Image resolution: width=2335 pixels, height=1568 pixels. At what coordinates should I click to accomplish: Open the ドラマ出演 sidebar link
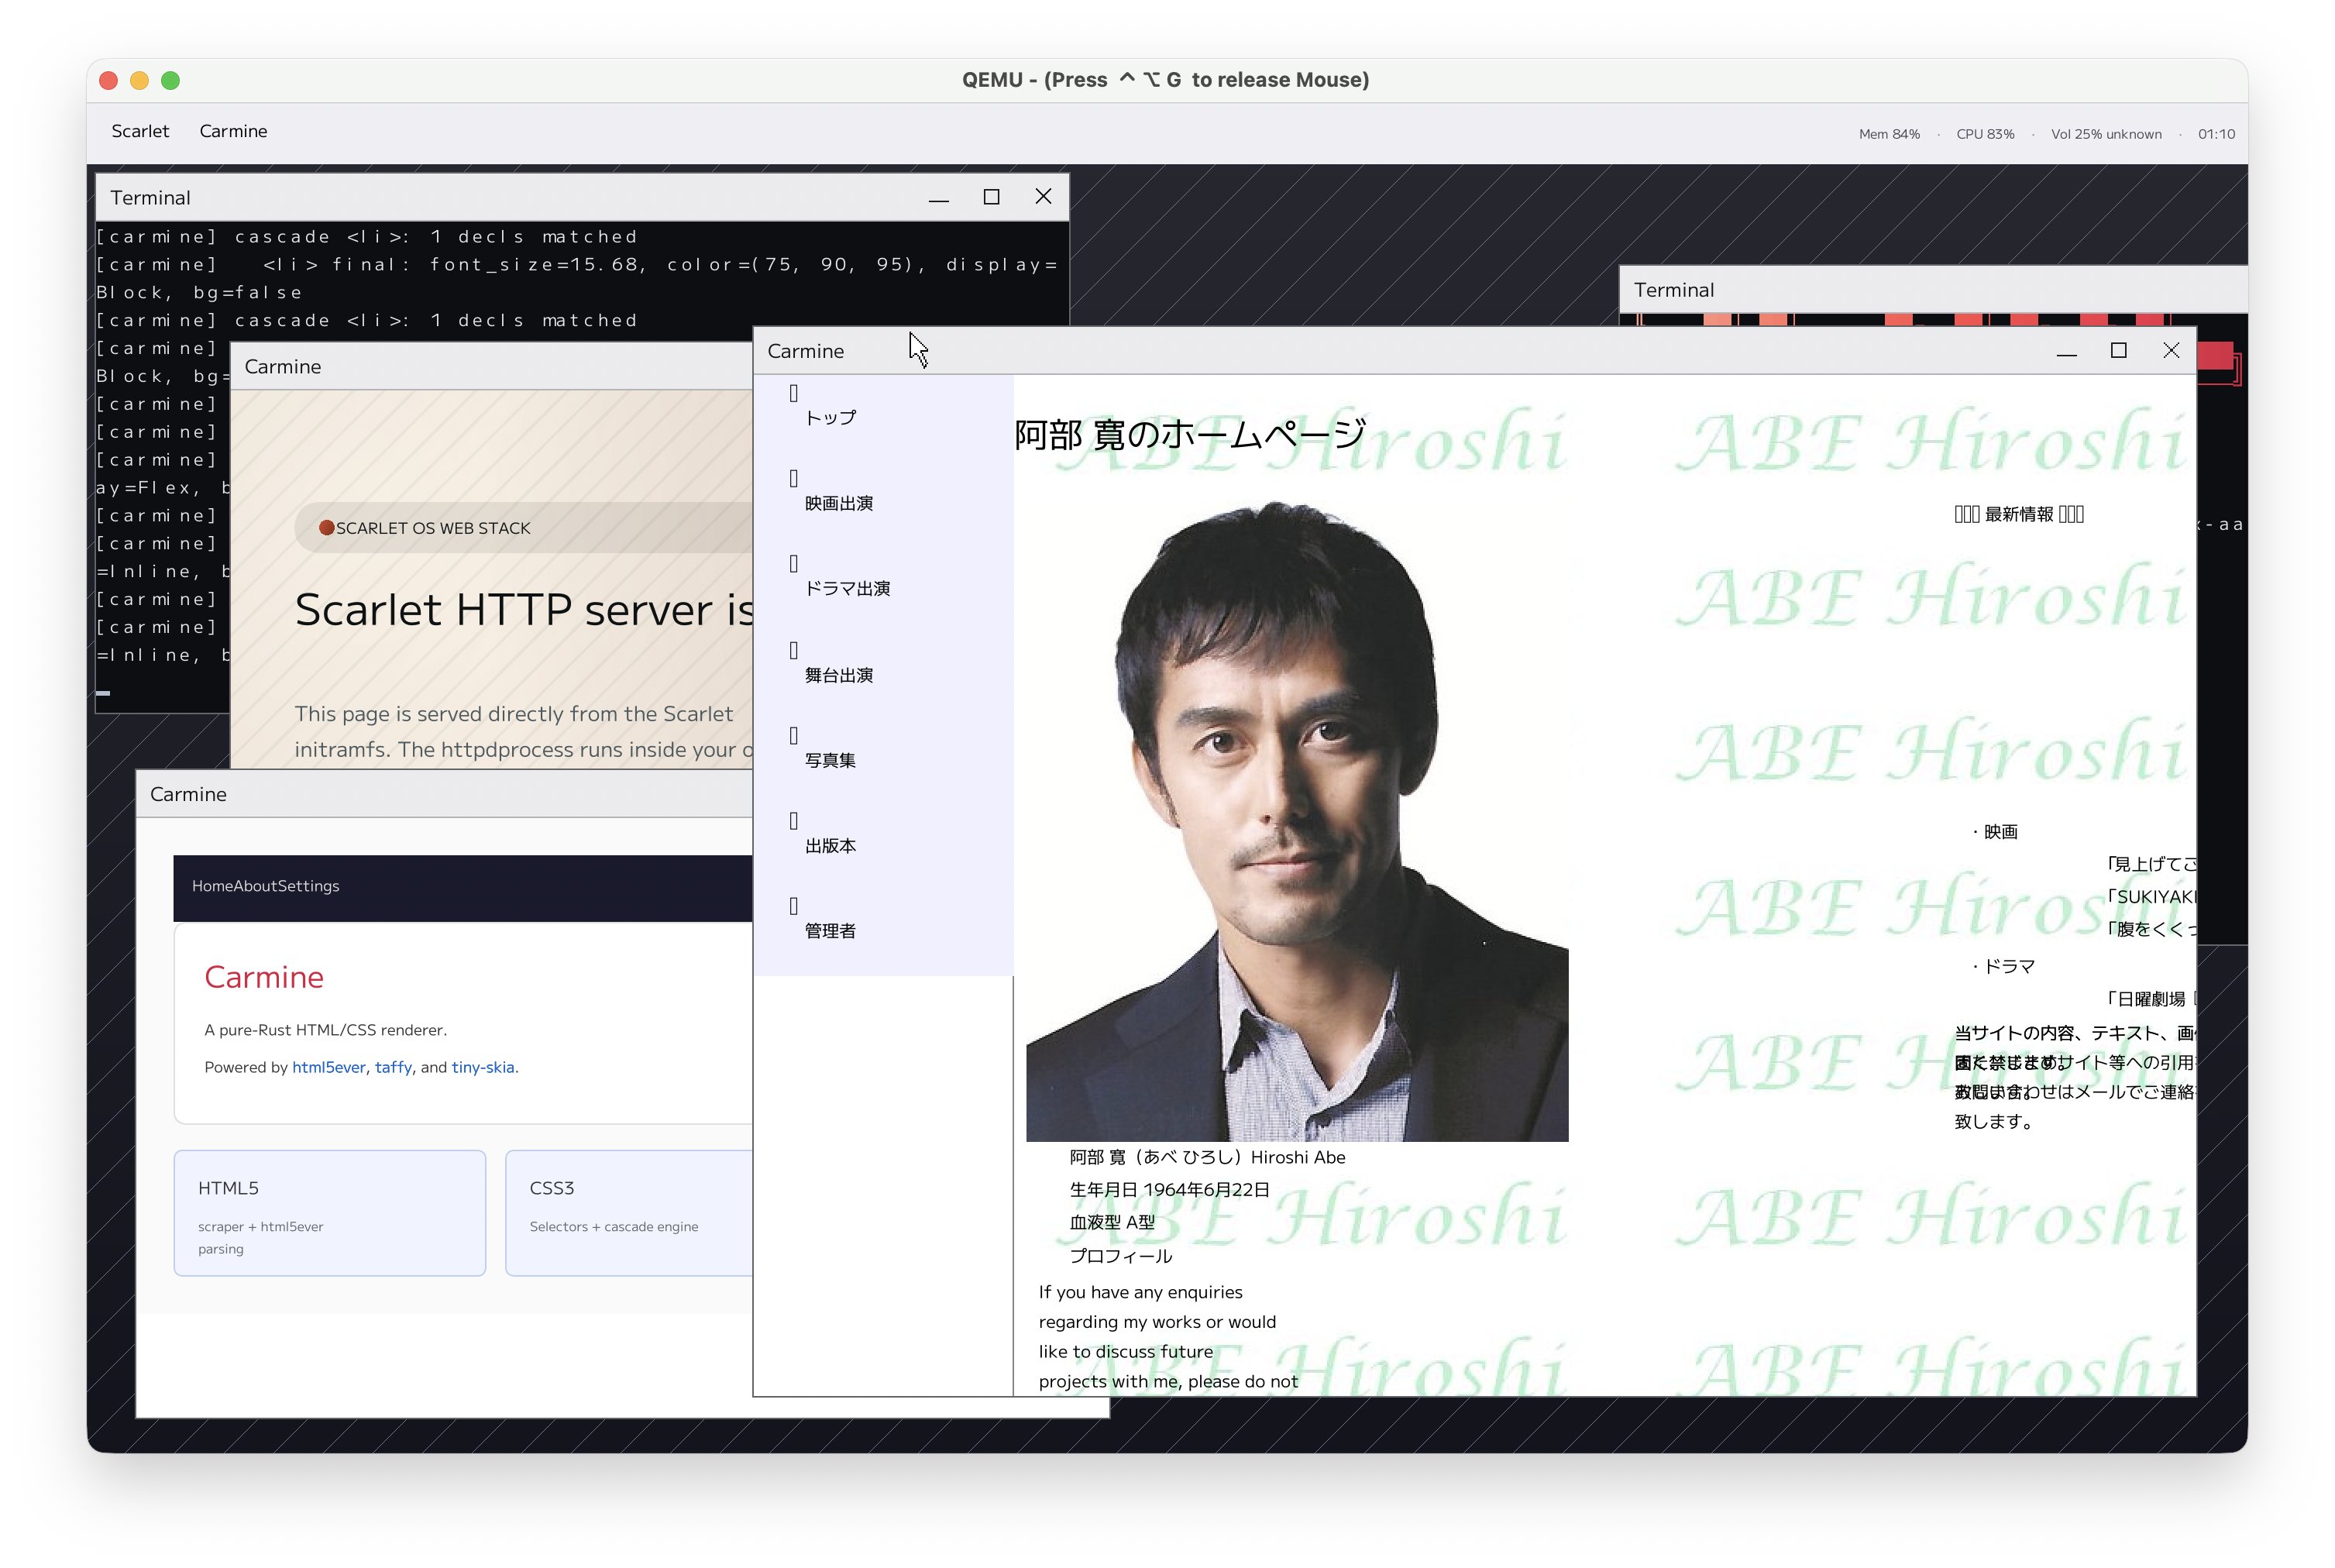848,588
